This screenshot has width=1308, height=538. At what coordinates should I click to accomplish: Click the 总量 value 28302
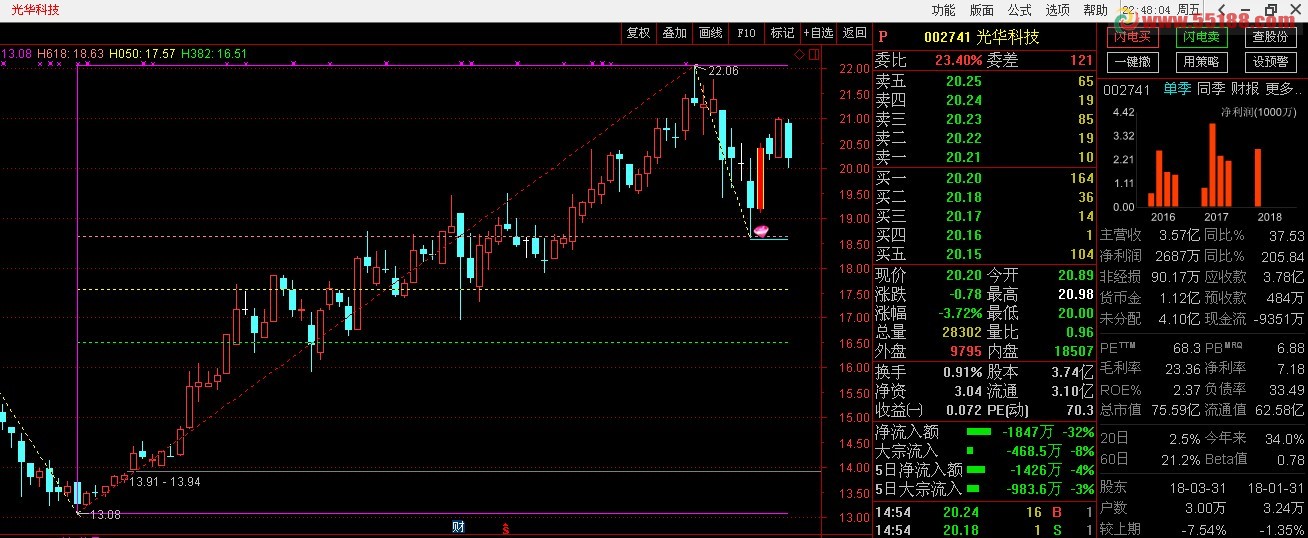tap(961, 332)
